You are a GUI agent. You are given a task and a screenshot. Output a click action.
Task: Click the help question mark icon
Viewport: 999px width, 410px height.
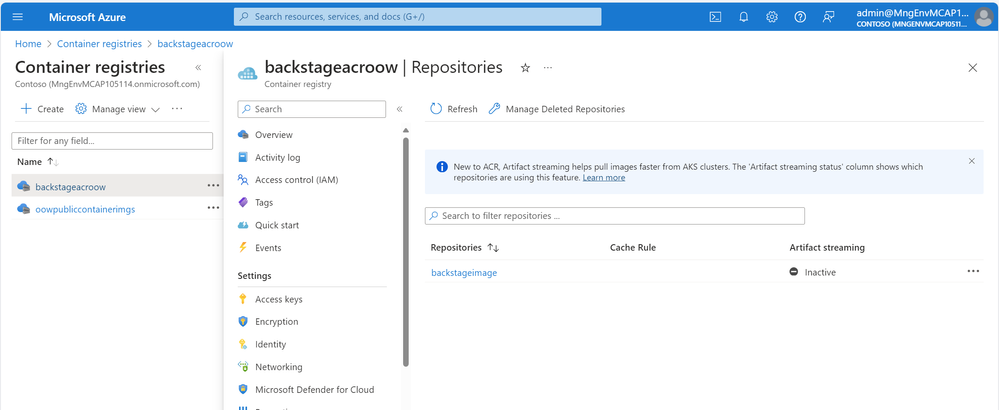tap(800, 17)
